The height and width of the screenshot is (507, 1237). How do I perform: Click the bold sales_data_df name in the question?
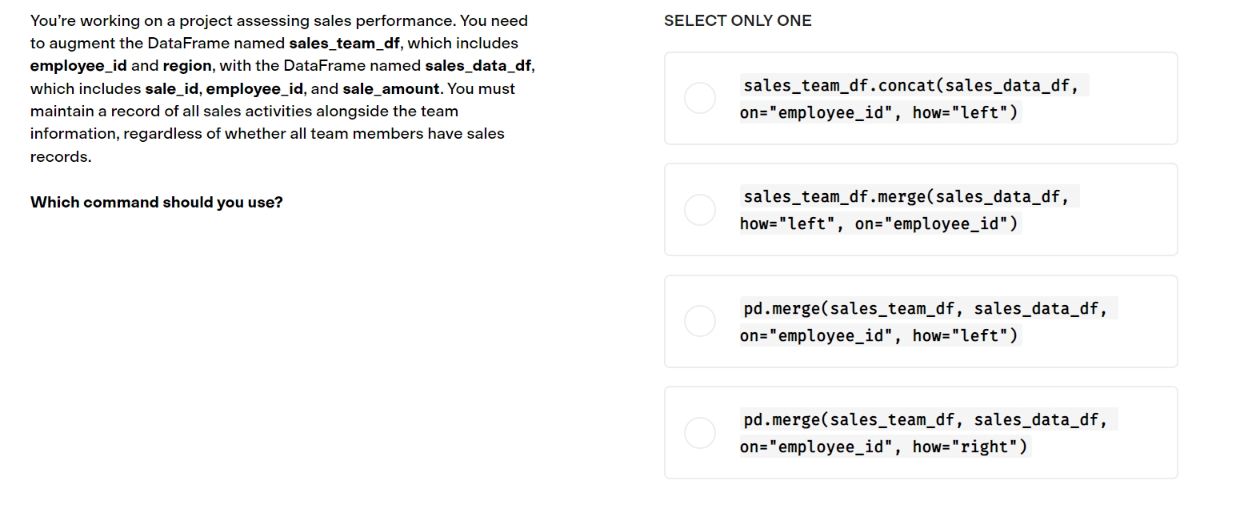click(479, 66)
